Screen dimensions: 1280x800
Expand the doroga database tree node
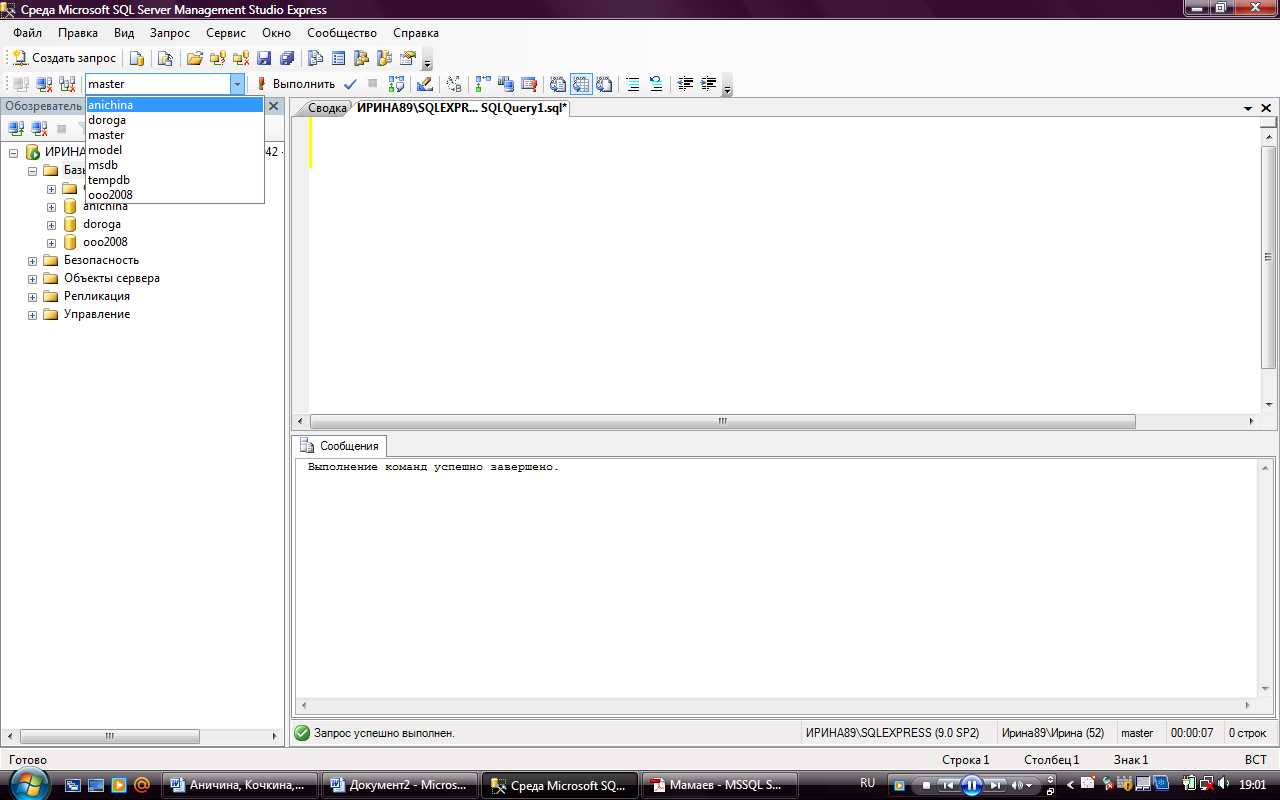click(51, 225)
